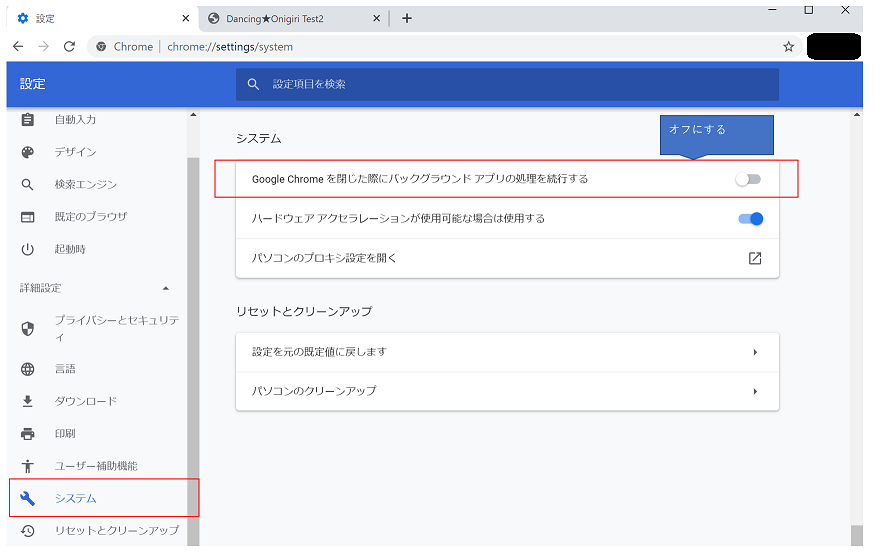Click the 起動時 power icon

(x=28, y=249)
